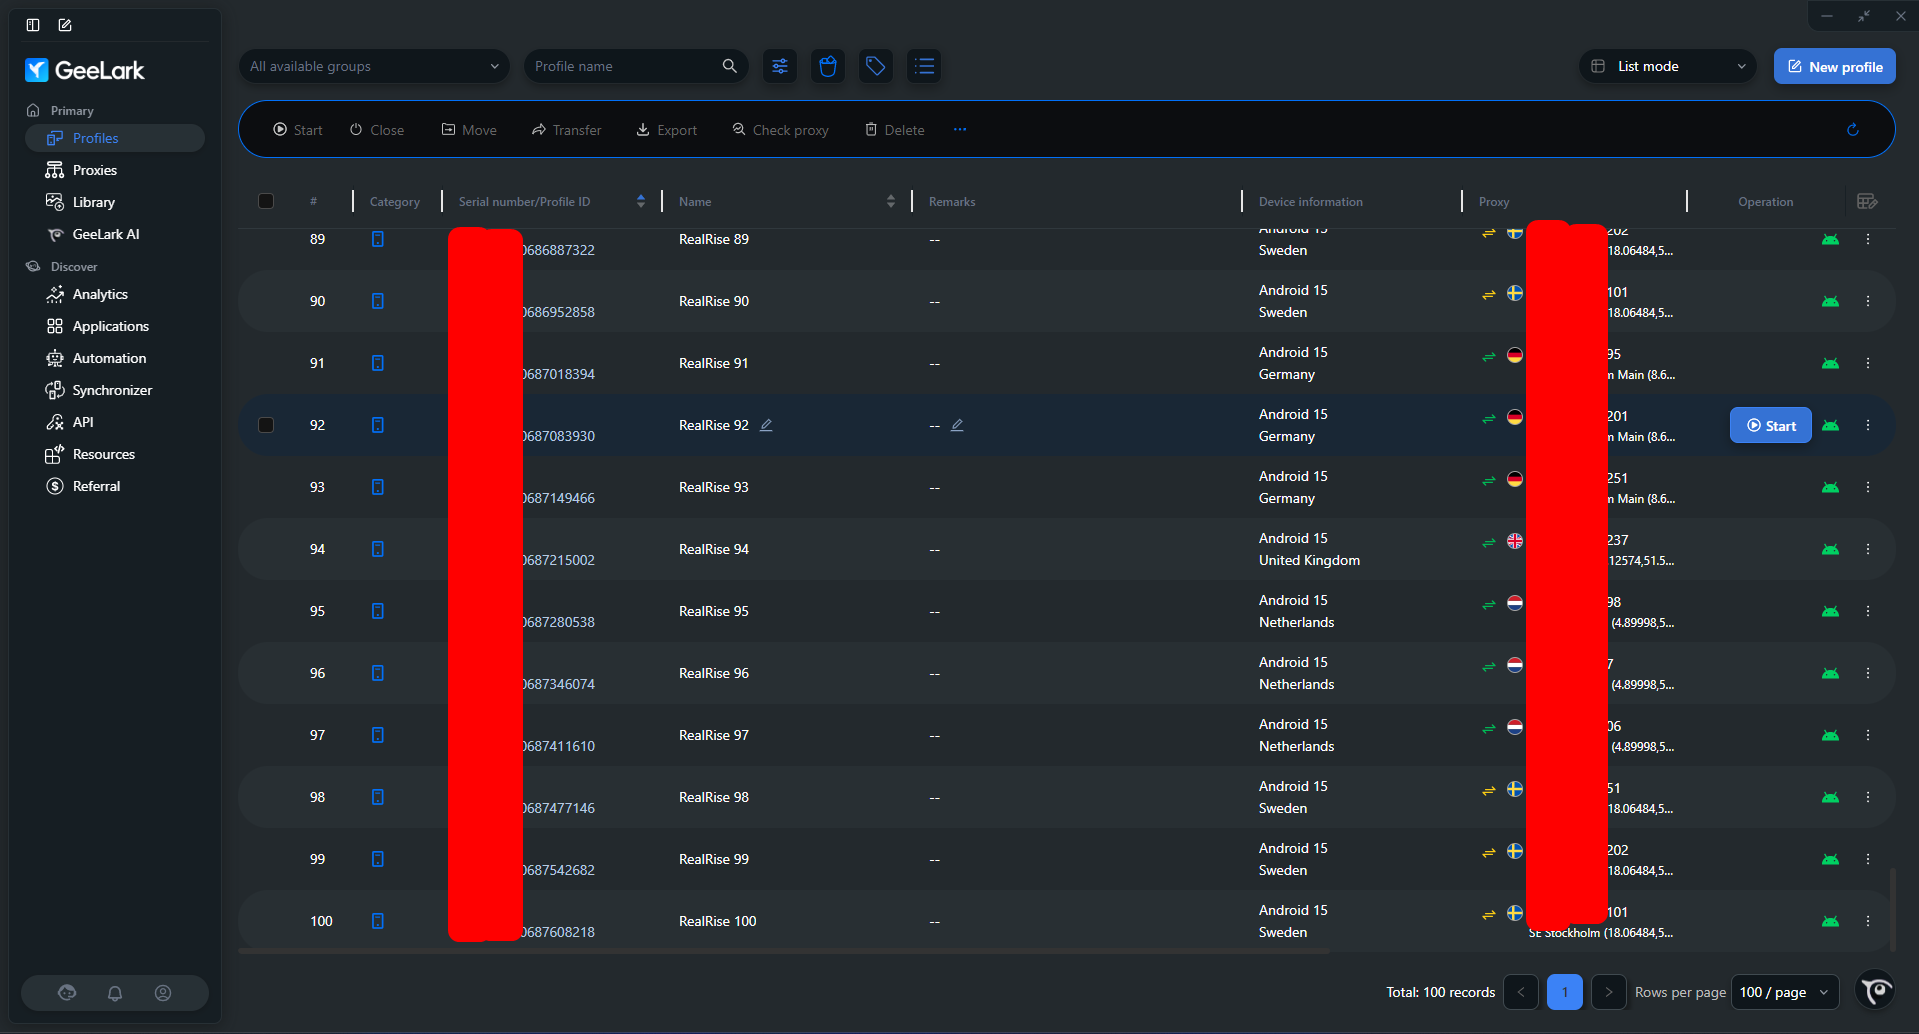Image resolution: width=1919 pixels, height=1034 pixels.
Task: Open Proxies in the sidebar
Action: point(95,170)
